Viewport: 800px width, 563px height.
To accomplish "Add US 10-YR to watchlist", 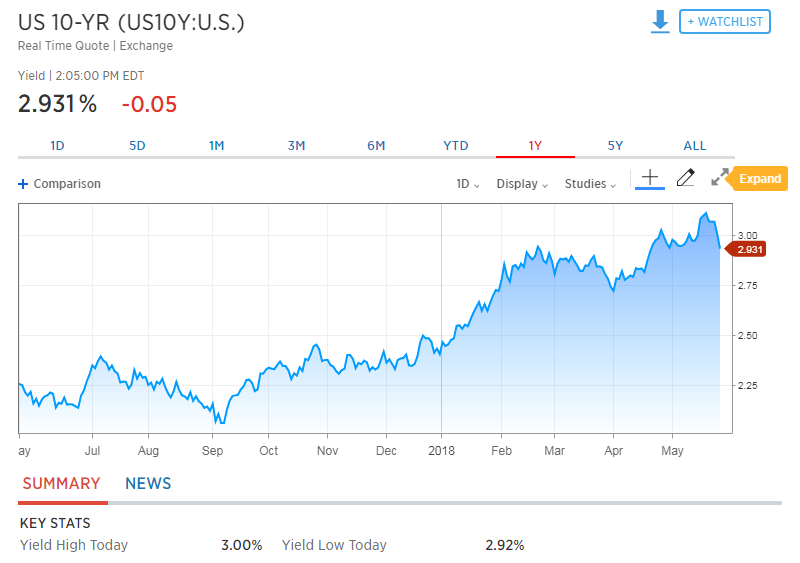I will 725,22.
